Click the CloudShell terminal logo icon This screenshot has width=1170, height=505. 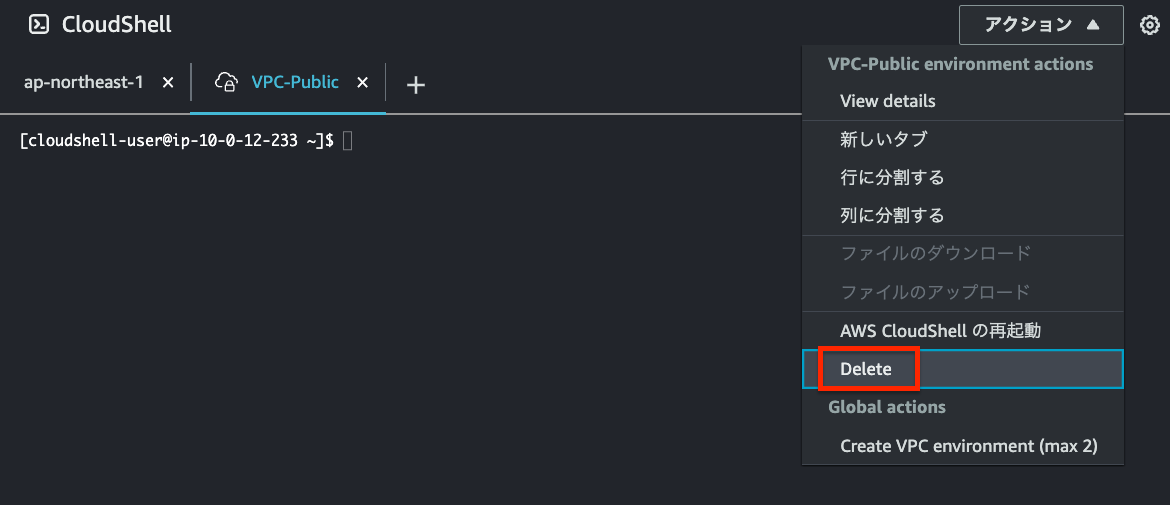click(x=39, y=25)
